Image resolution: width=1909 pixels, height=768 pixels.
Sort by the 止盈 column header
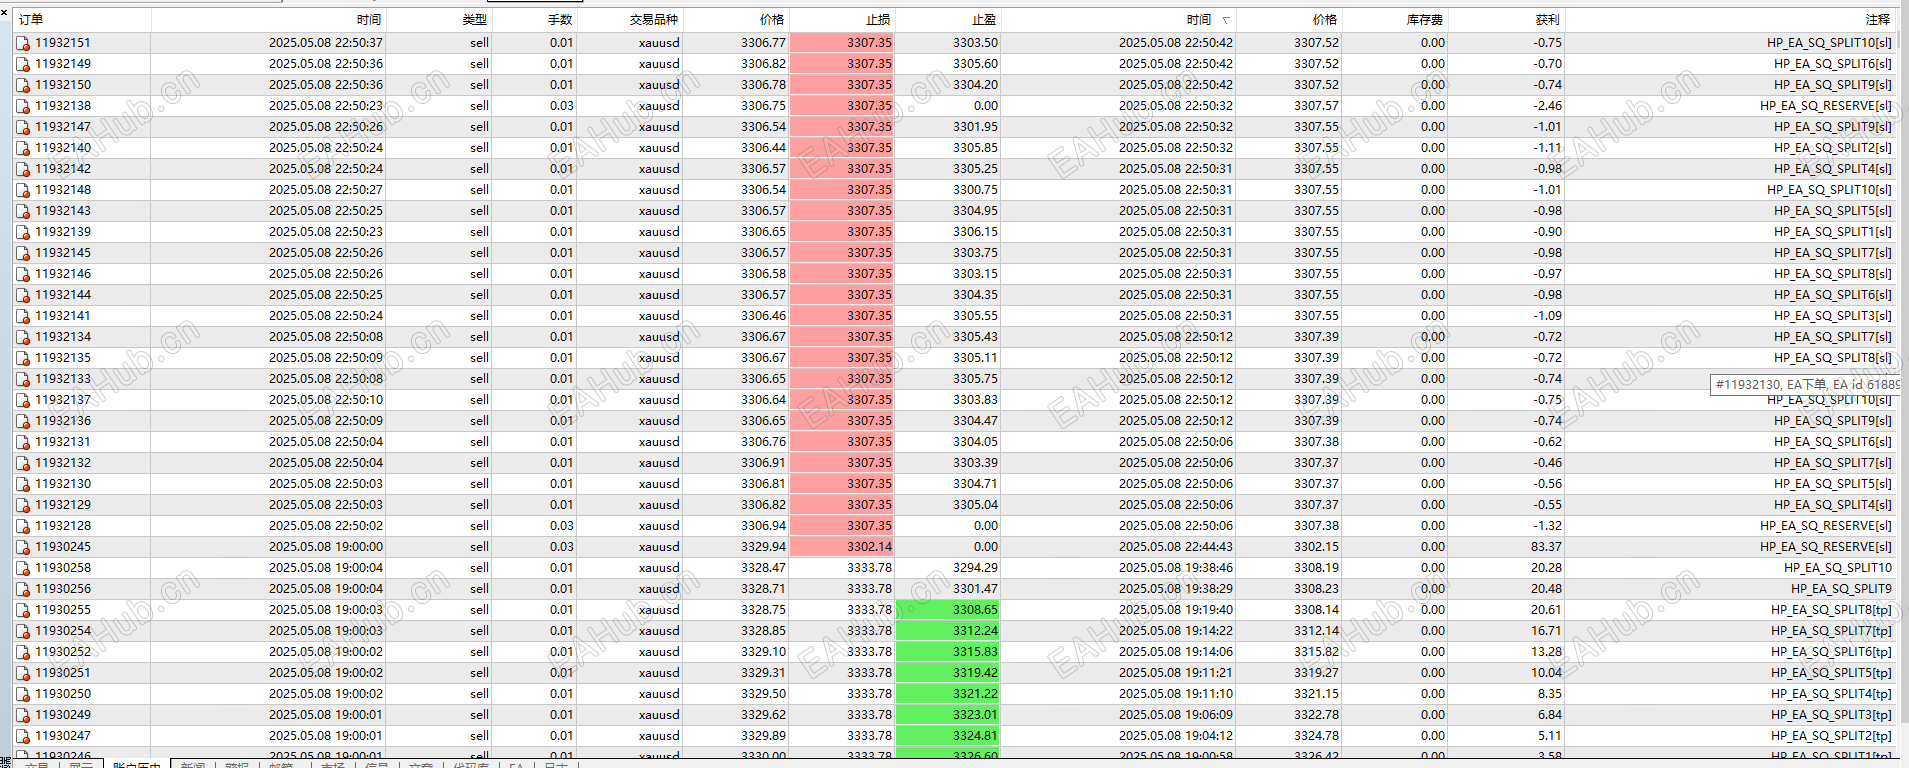[948, 20]
